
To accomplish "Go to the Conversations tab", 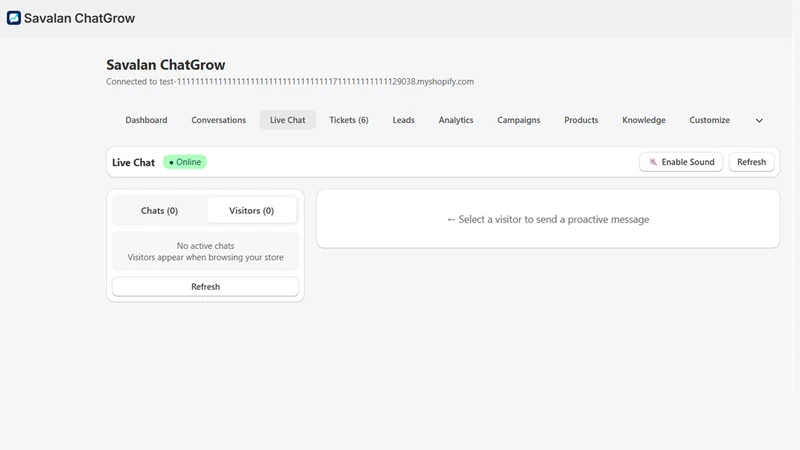I will coord(218,120).
